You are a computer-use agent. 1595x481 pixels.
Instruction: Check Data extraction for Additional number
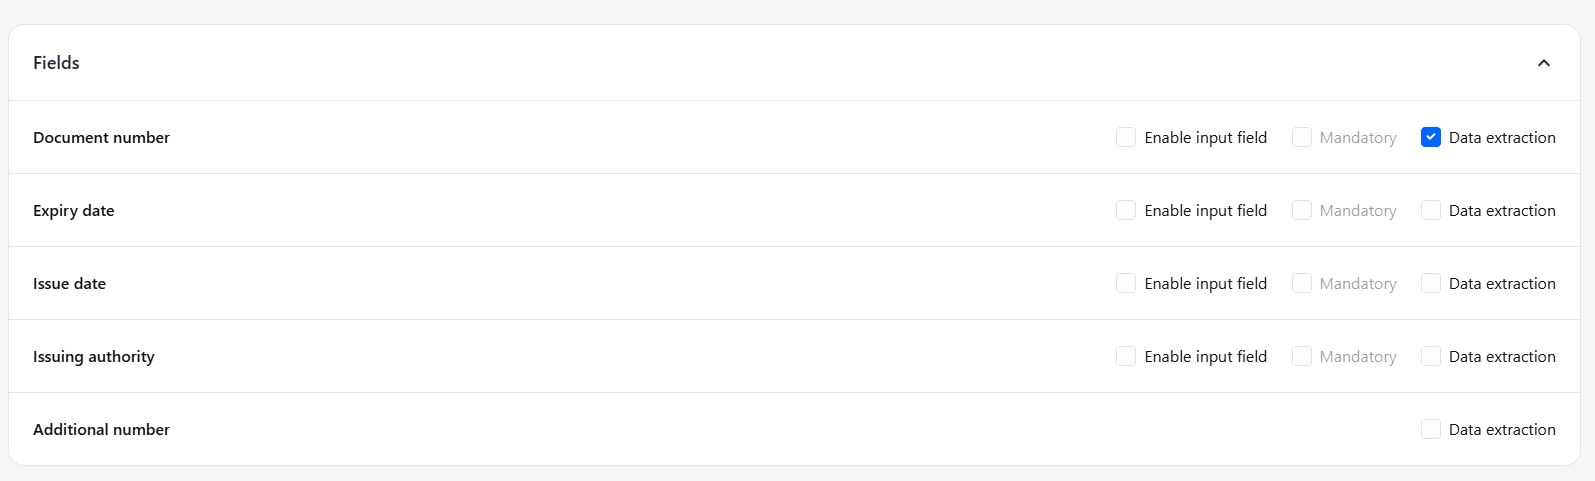1431,429
